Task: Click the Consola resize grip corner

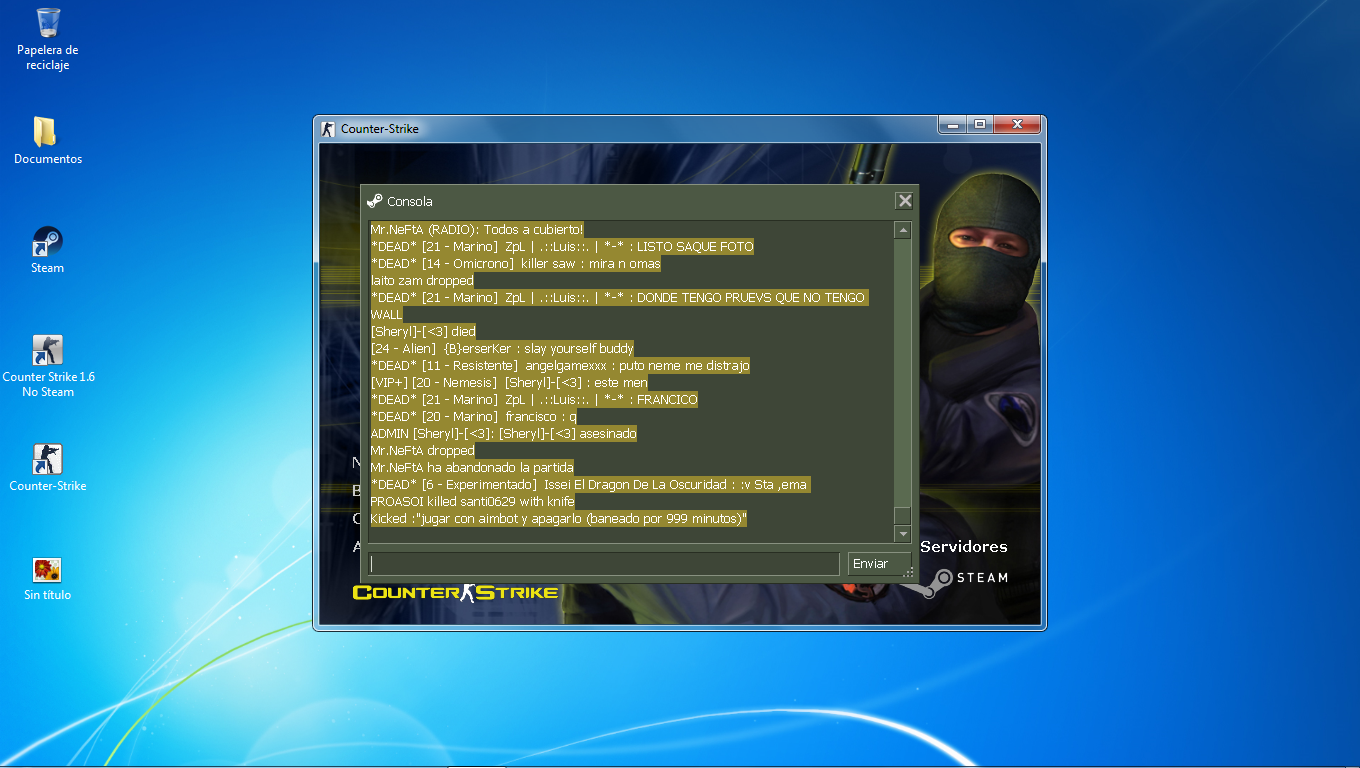Action: pyautogui.click(x=909, y=573)
